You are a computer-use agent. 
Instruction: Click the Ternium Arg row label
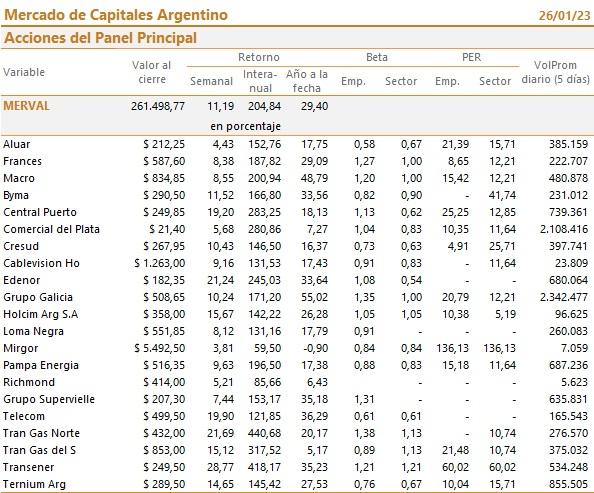pyautogui.click(x=34, y=484)
